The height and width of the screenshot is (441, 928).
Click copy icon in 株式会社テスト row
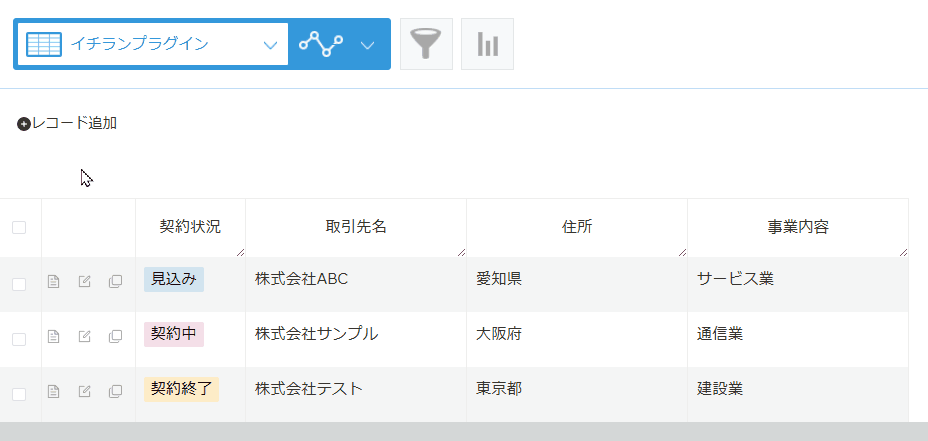click(x=115, y=392)
